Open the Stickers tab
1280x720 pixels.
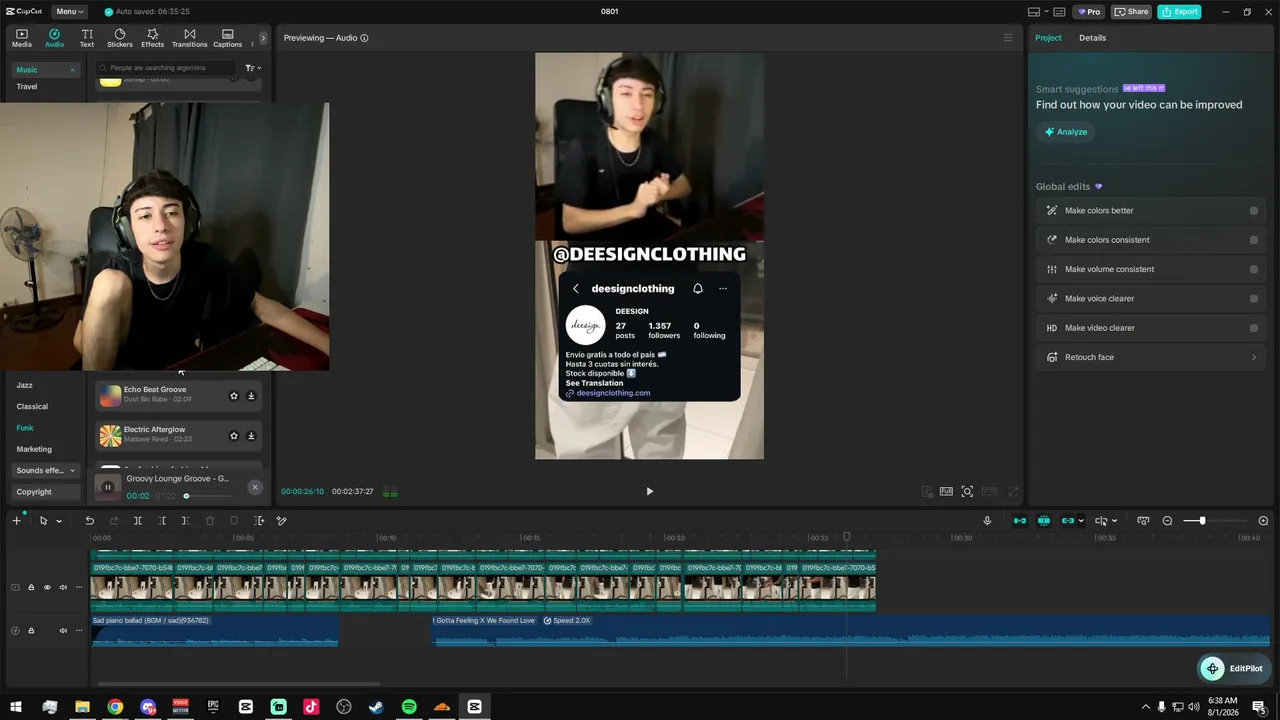[120, 38]
